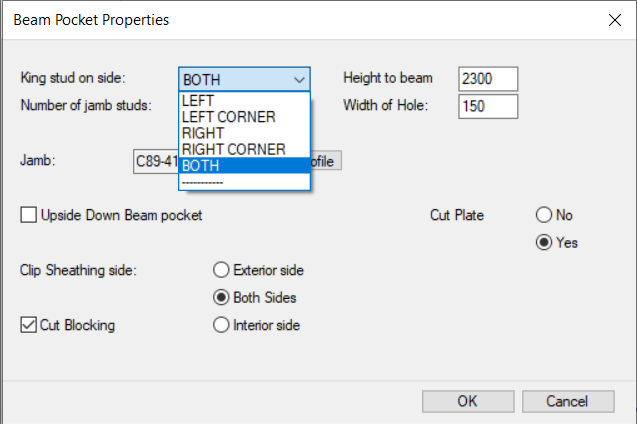Close the Beam Pocket Properties dialog
This screenshot has height=424, width=637.
[x=613, y=19]
